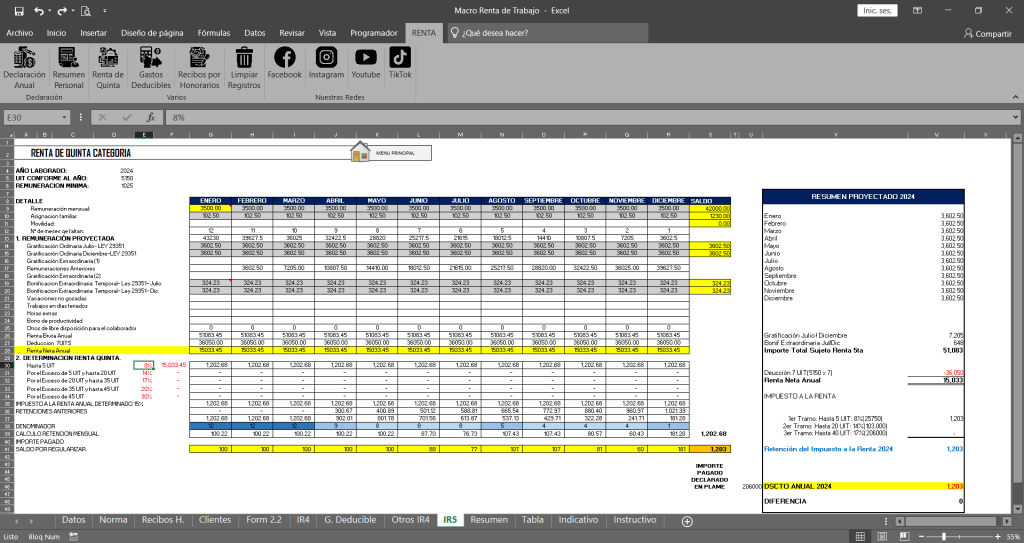Insert a function with the fx icon
Image resolution: width=1024 pixels, height=543 pixels.
click(151, 118)
